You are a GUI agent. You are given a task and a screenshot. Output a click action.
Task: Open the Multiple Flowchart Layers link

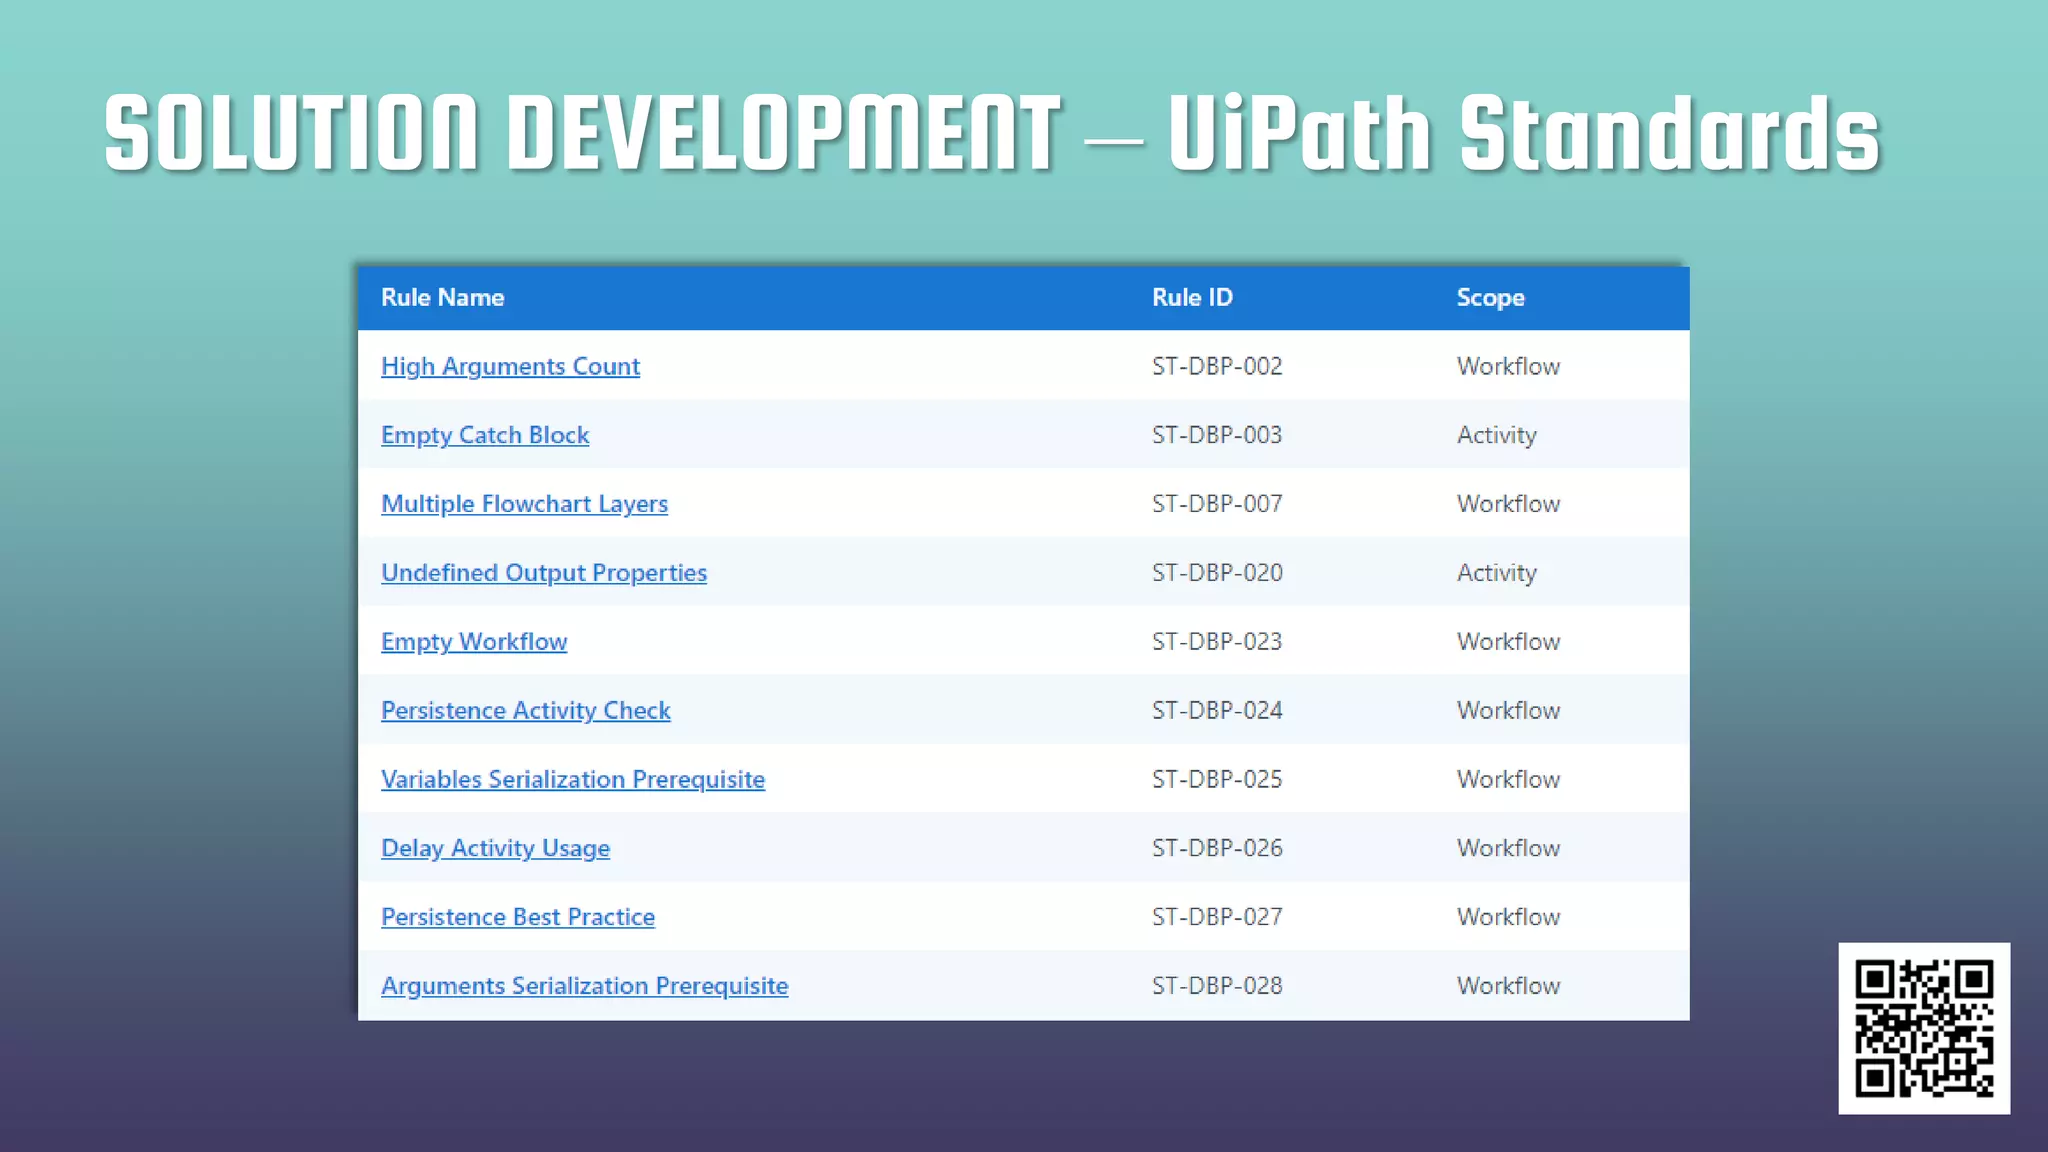point(524,505)
